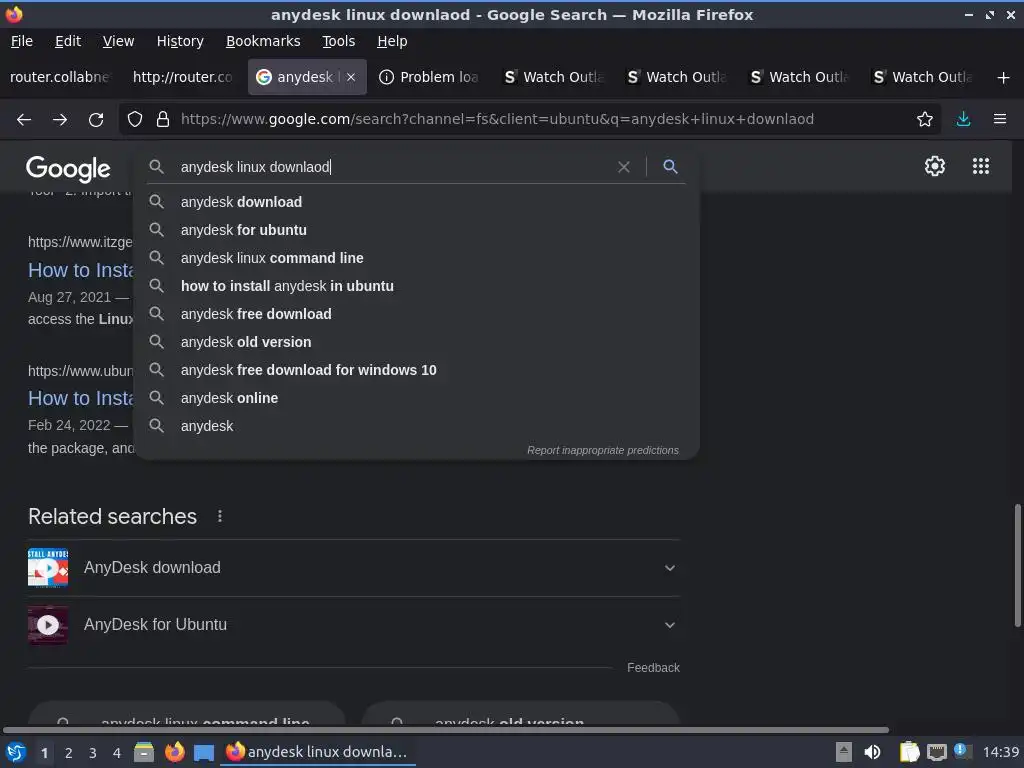Image resolution: width=1024 pixels, height=768 pixels.
Task: Open the update notification tray icon
Action: coord(962,751)
